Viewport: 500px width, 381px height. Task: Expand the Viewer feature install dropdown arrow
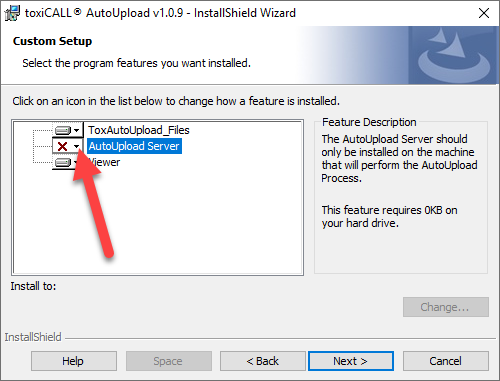pos(76,162)
